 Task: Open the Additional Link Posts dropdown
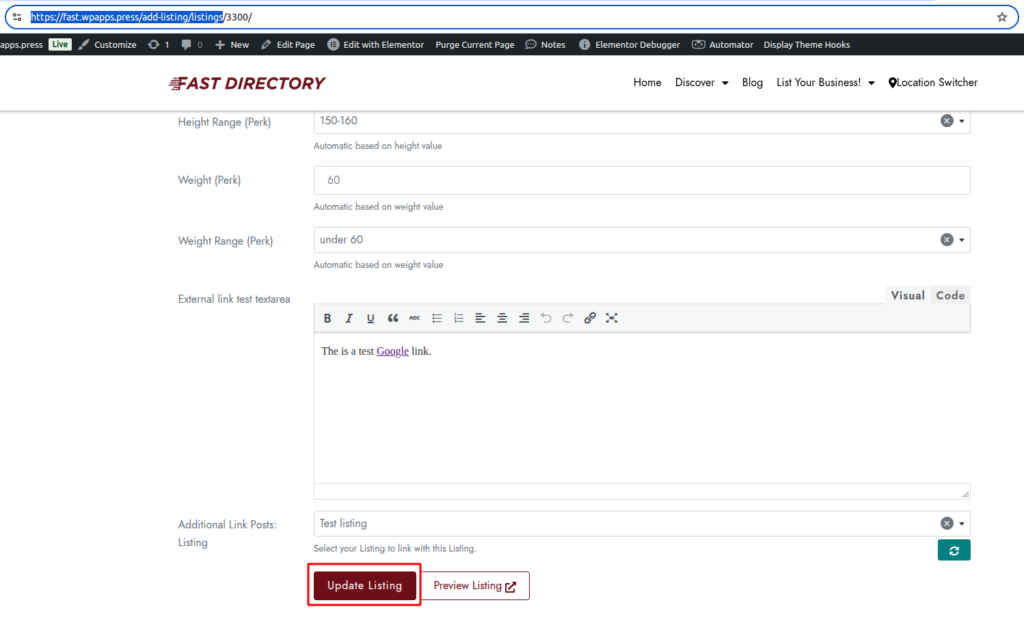(x=962, y=523)
